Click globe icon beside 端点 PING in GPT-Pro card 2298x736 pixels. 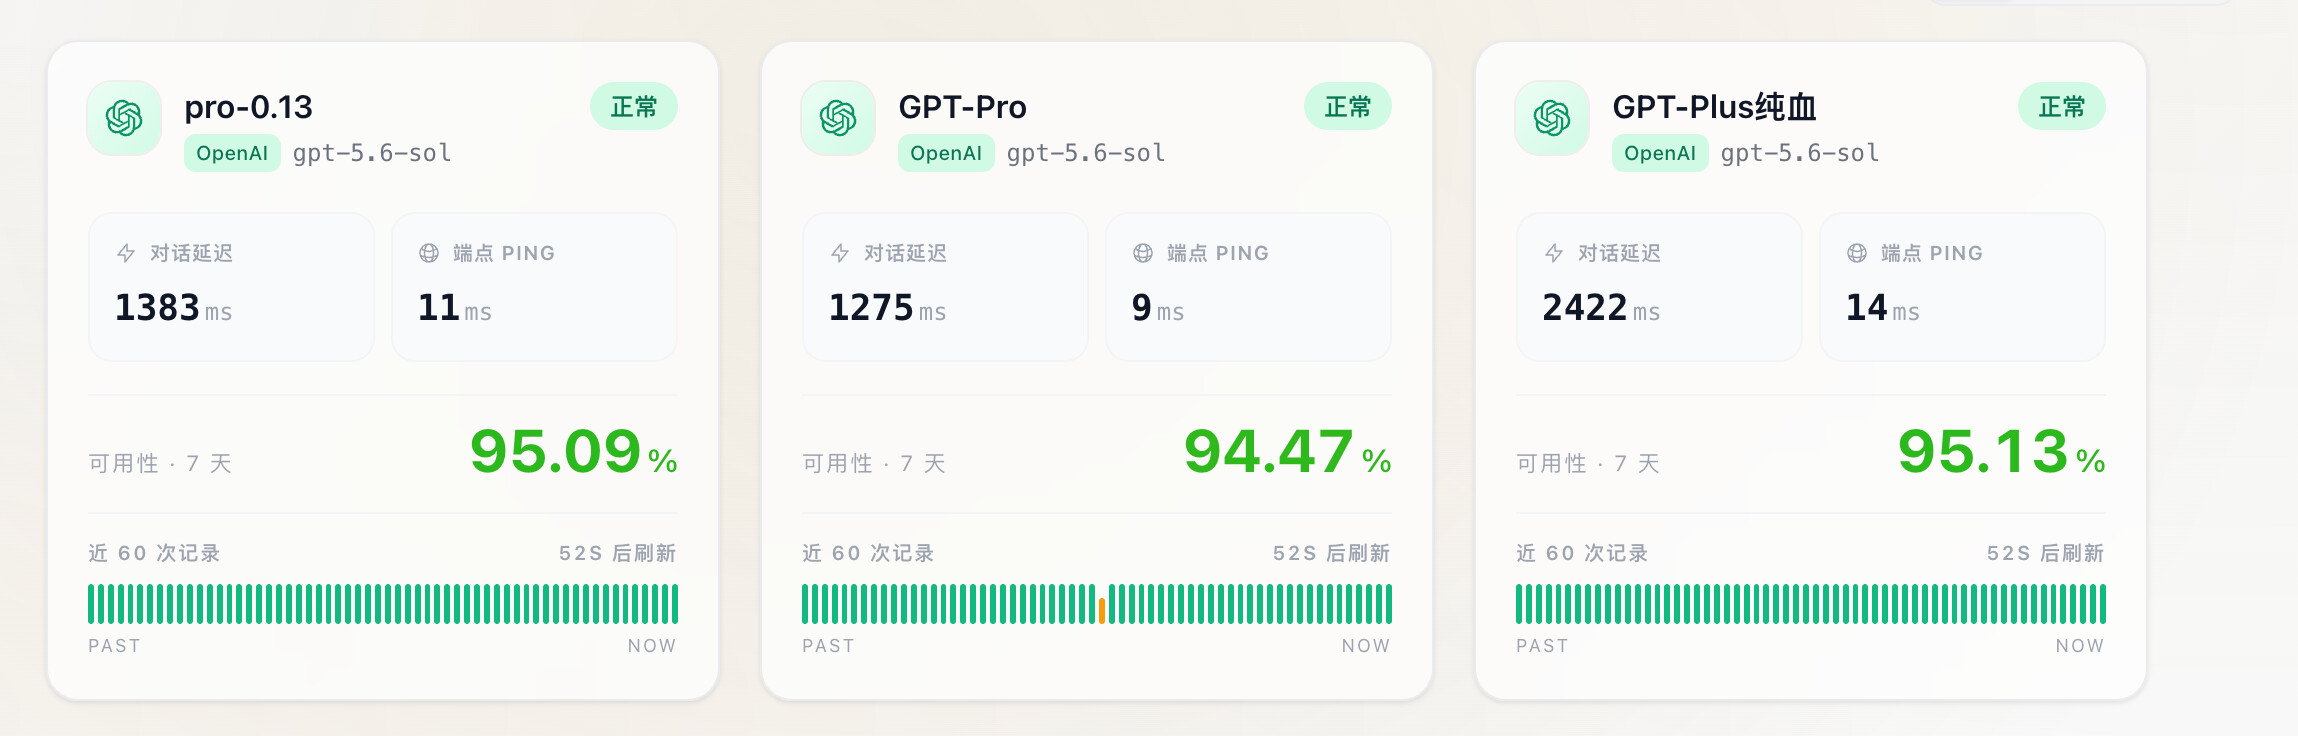tap(1143, 253)
